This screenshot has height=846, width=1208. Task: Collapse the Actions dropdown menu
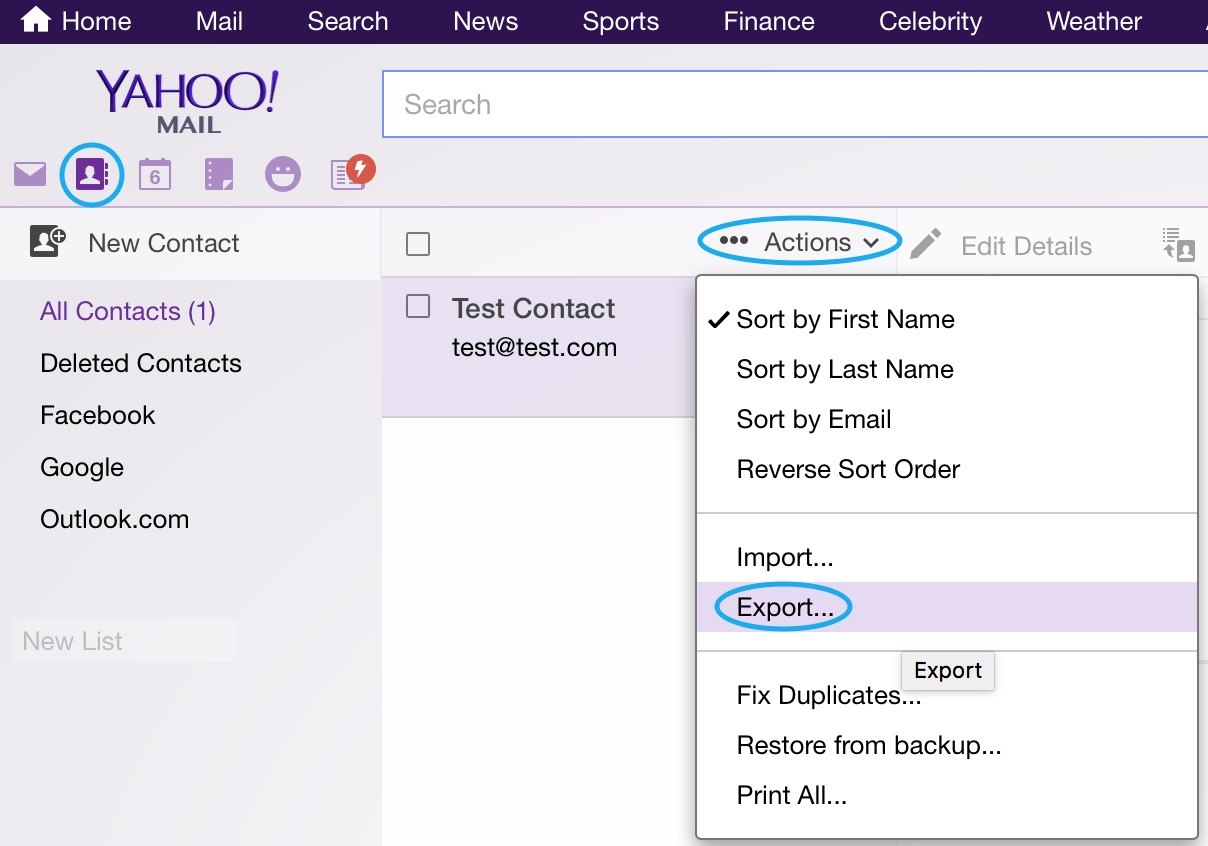[800, 243]
